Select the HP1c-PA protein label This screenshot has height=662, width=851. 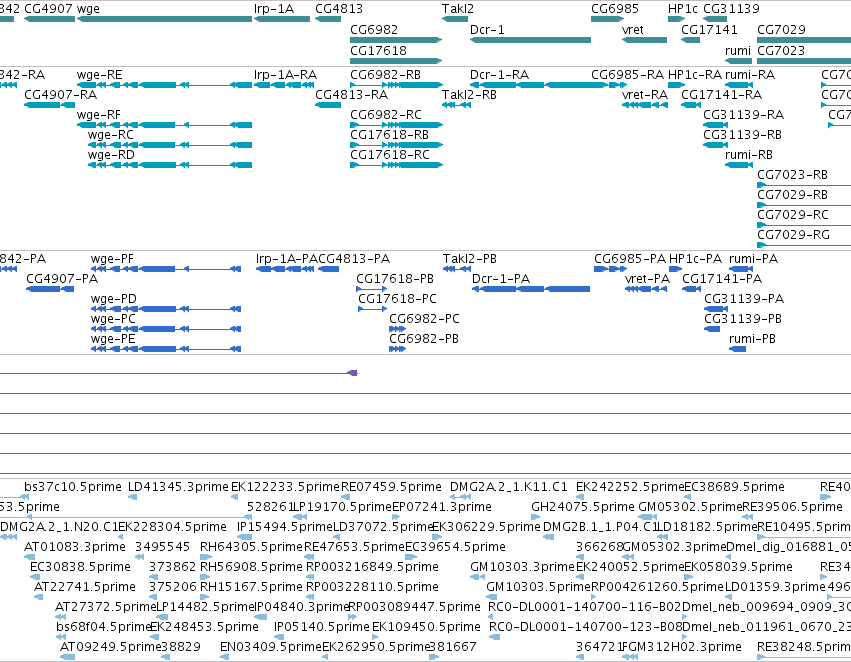[x=695, y=258]
